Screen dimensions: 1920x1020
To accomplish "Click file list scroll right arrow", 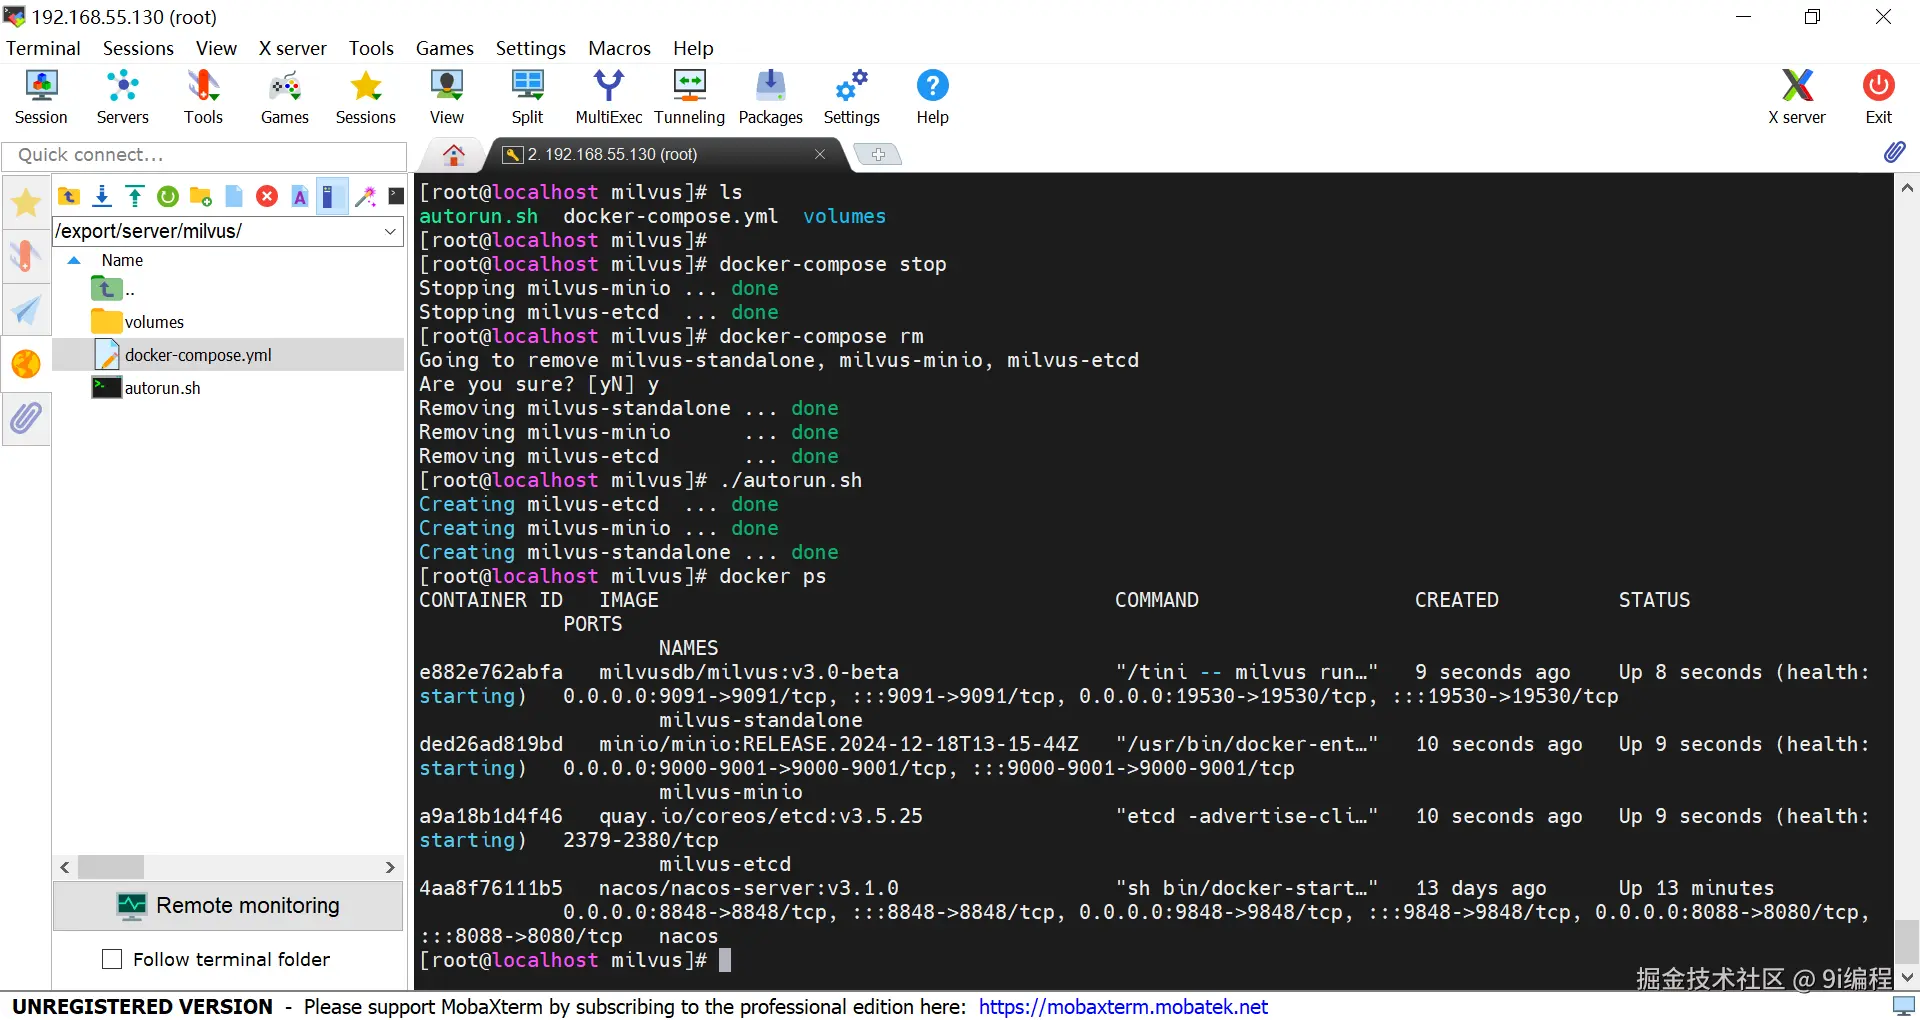I will [x=390, y=867].
